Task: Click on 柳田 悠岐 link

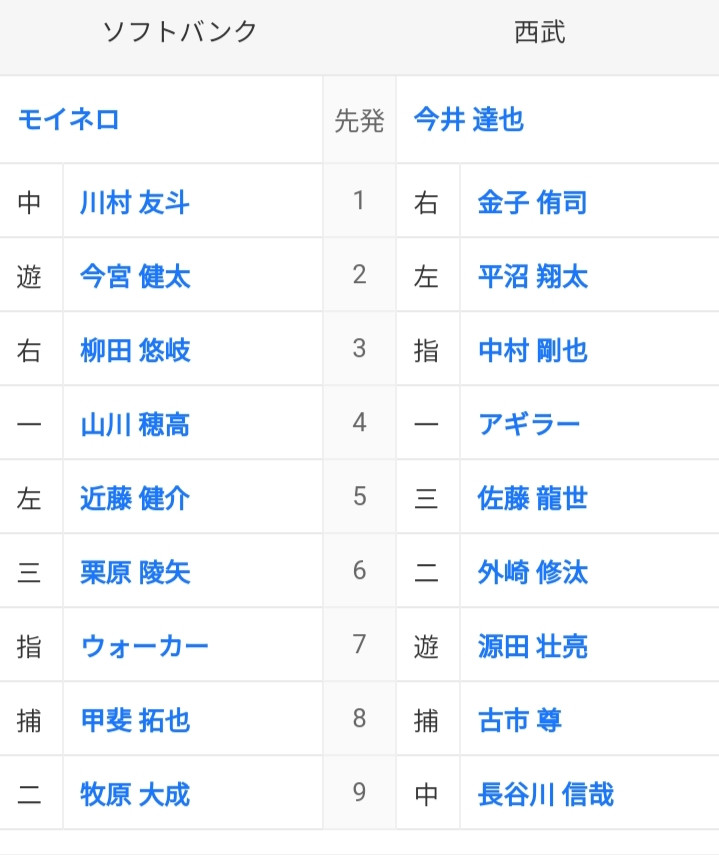Action: click(135, 350)
